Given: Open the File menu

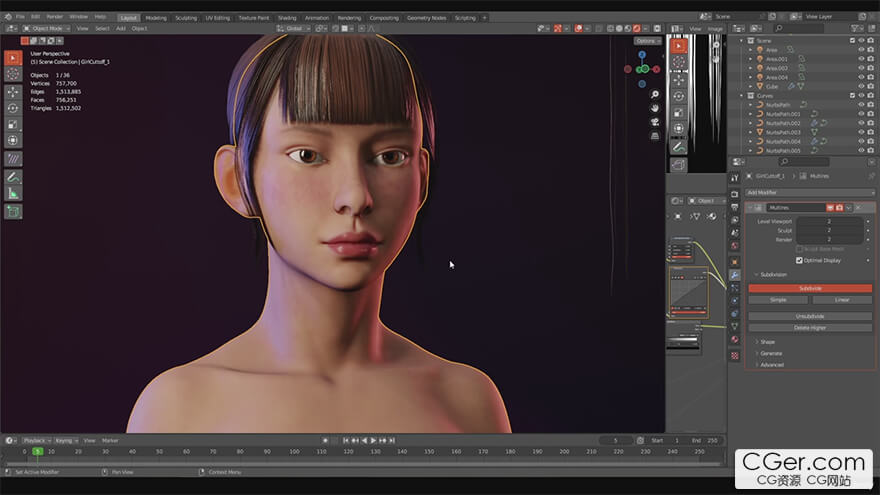Looking at the screenshot, I should click(x=20, y=17).
